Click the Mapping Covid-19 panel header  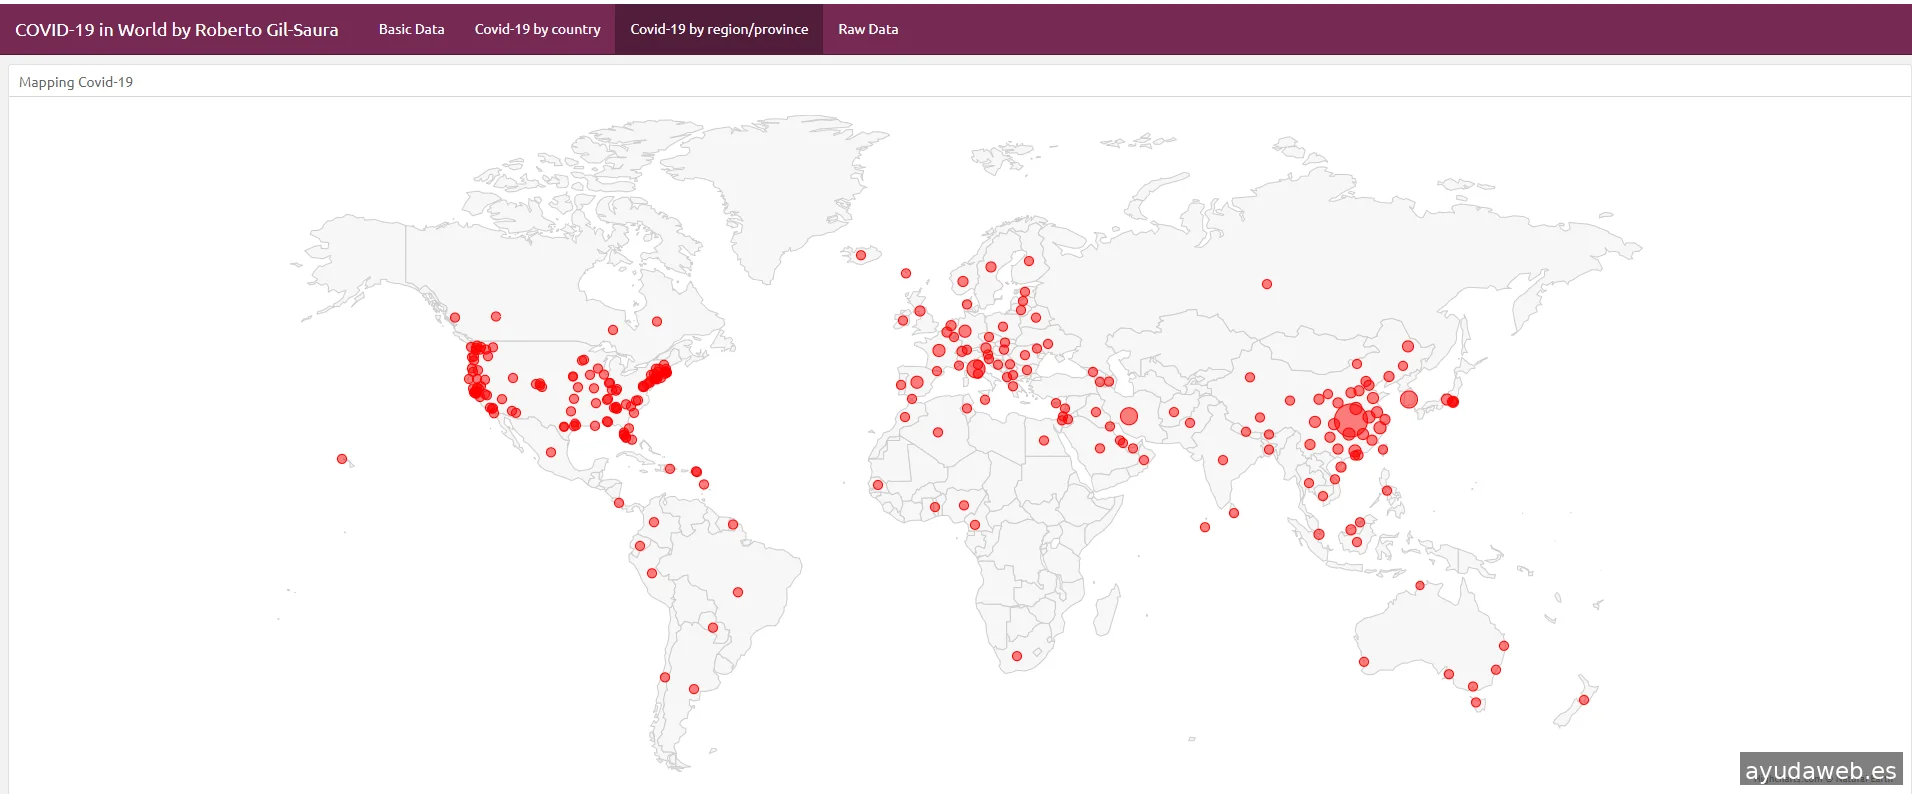[76, 82]
